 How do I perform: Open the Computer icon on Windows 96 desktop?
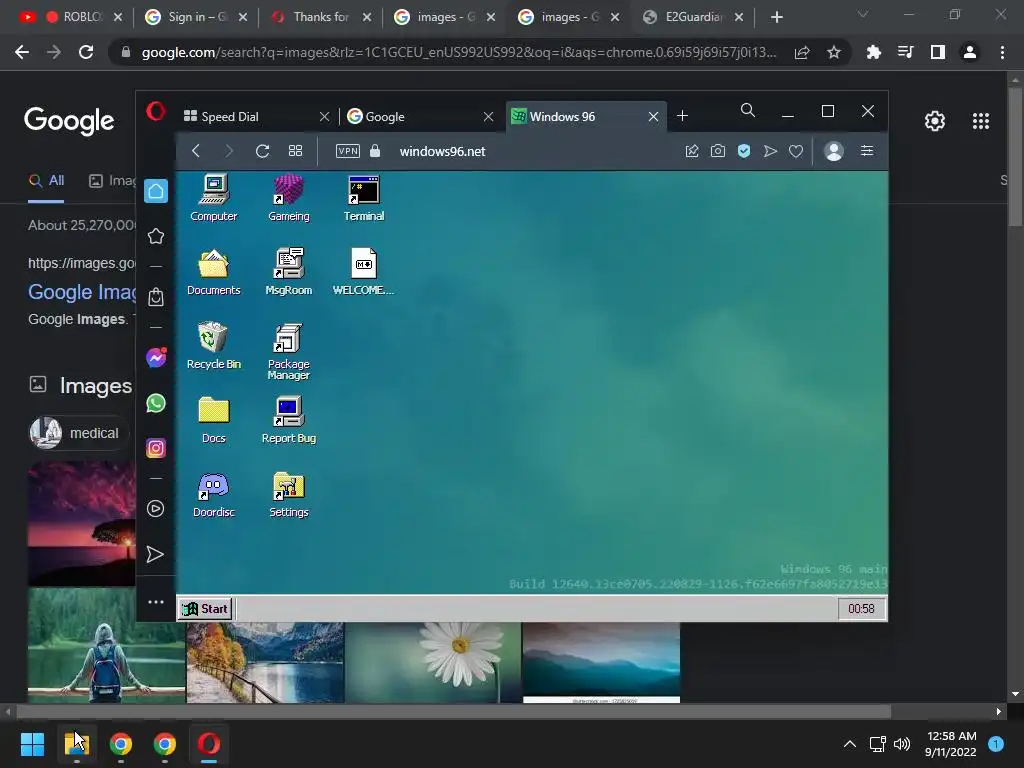[214, 198]
